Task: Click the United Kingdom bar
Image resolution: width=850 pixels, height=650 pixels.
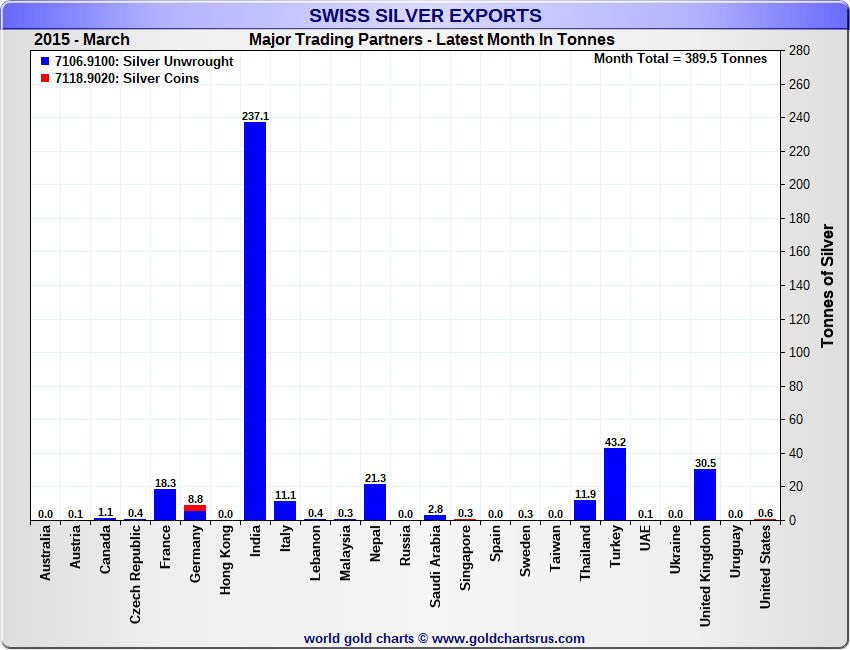Action: tap(705, 494)
